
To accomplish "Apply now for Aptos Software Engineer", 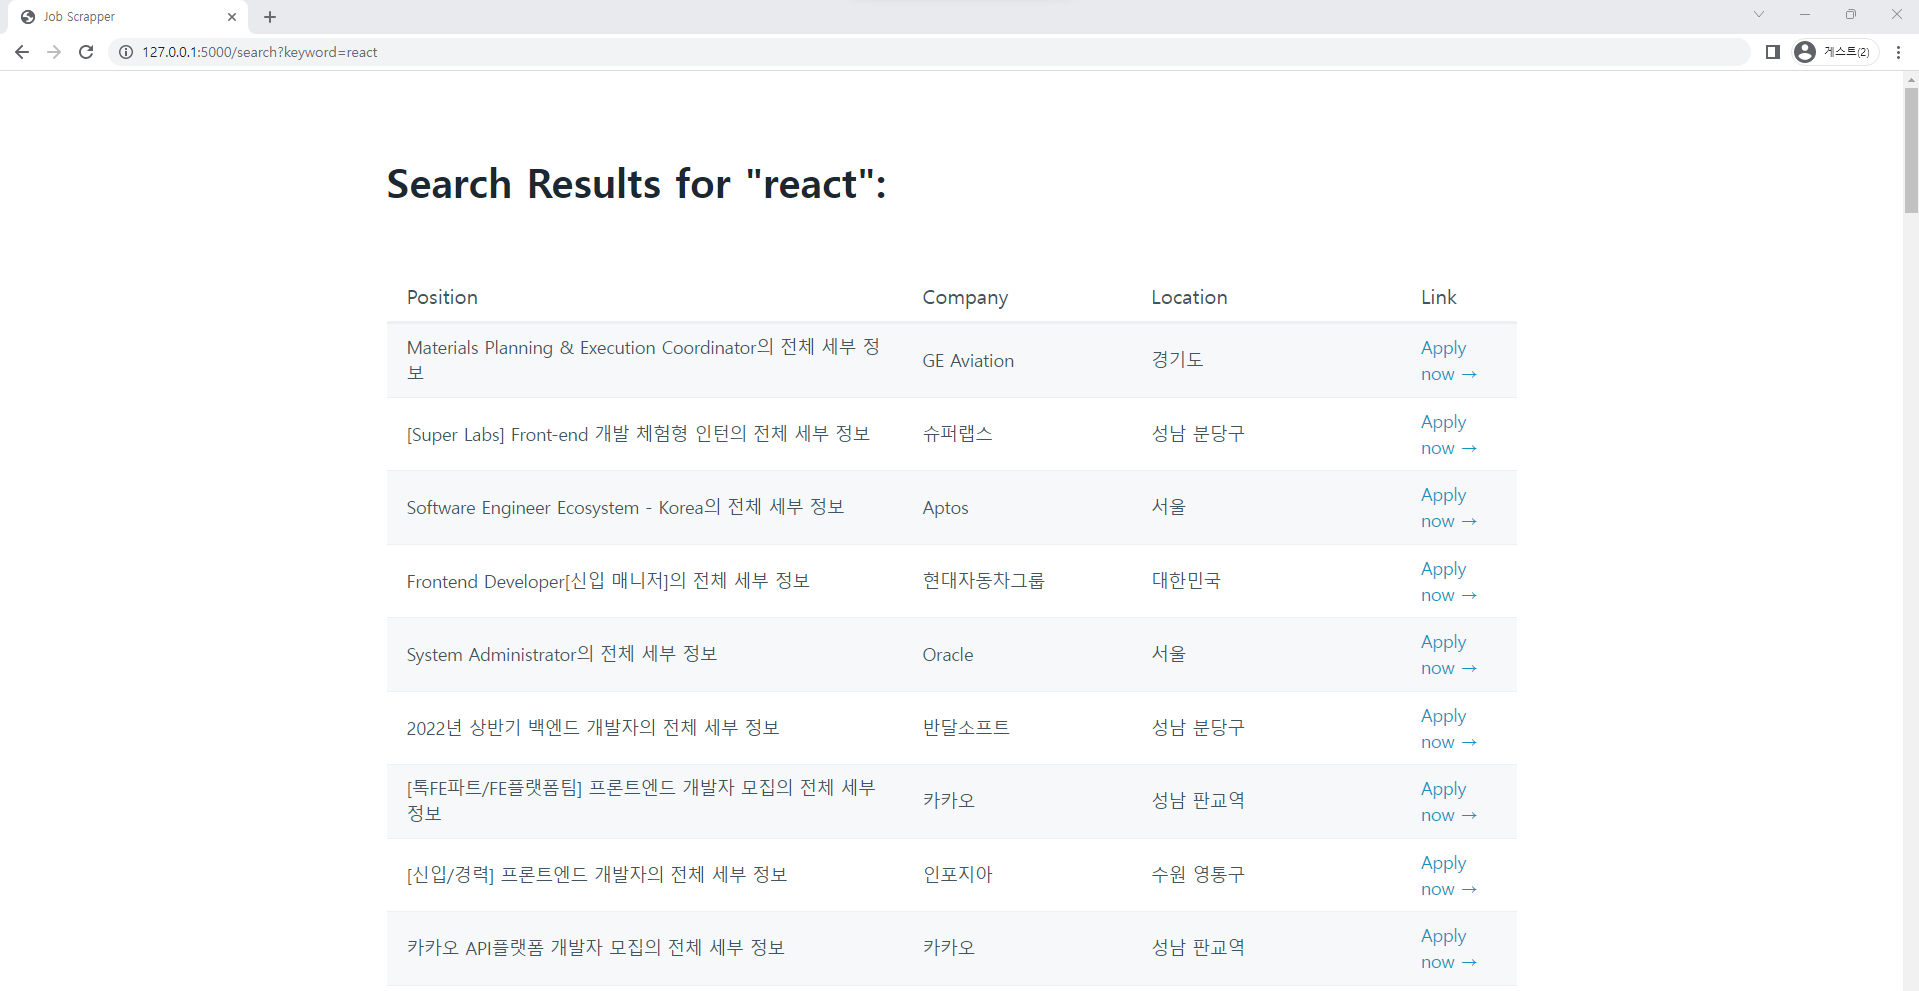I will 1448,508.
